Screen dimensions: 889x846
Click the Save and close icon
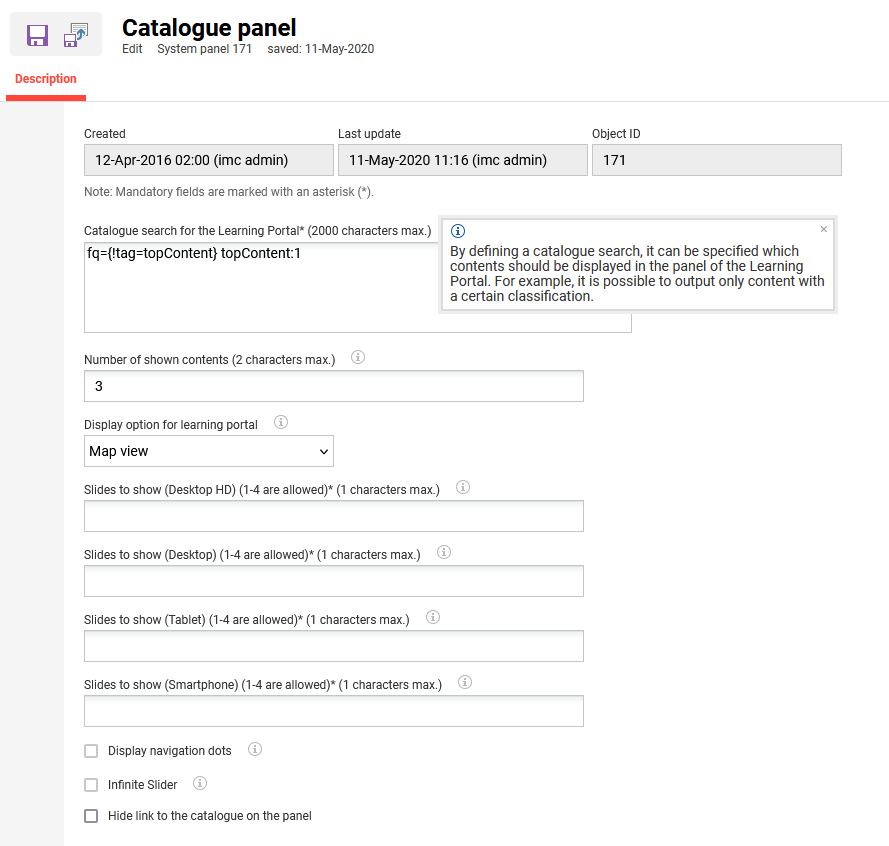(76, 35)
